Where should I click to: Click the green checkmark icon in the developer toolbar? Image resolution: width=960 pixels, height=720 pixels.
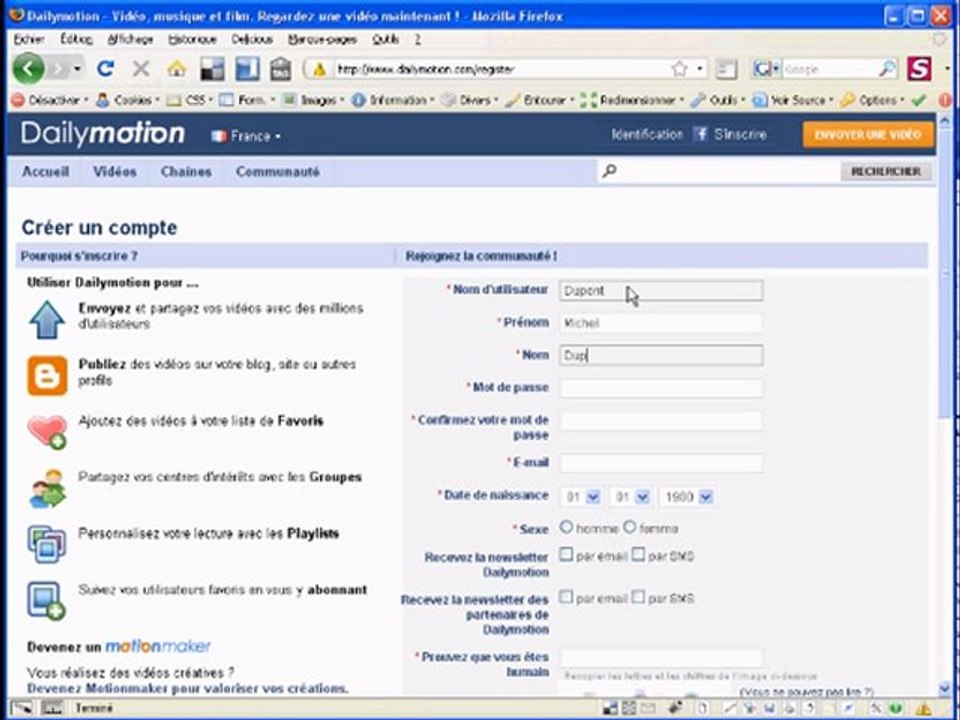coord(918,100)
